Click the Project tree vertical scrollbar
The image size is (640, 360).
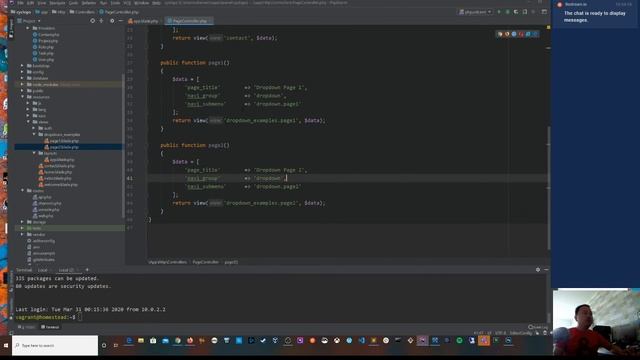pyautogui.click(x=123, y=145)
